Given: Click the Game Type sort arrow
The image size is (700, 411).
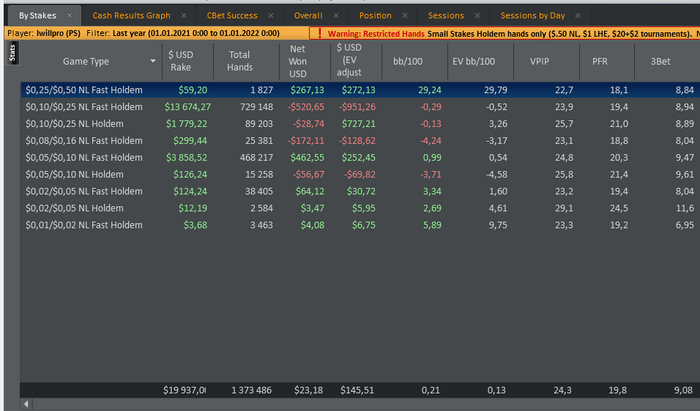Looking at the screenshot, I should (153, 61).
